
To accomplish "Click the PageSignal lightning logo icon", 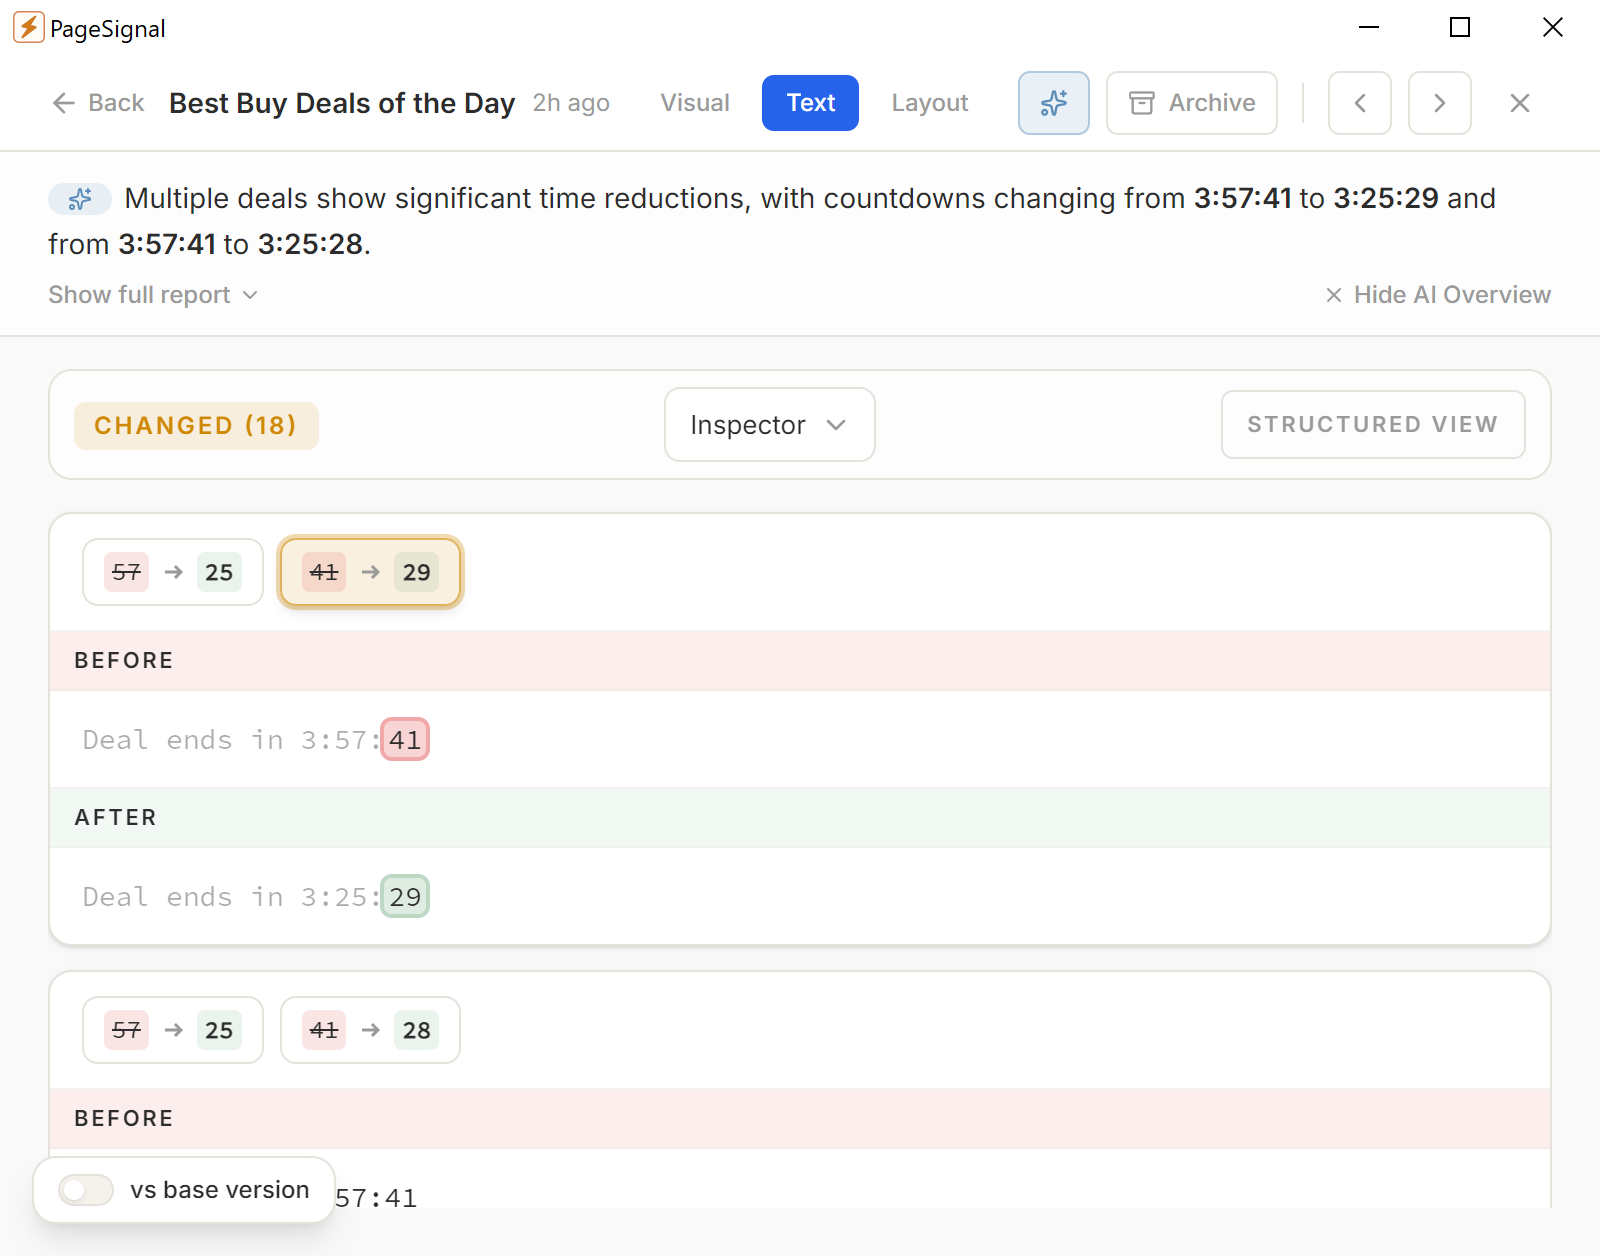I will pyautogui.click(x=28, y=28).
